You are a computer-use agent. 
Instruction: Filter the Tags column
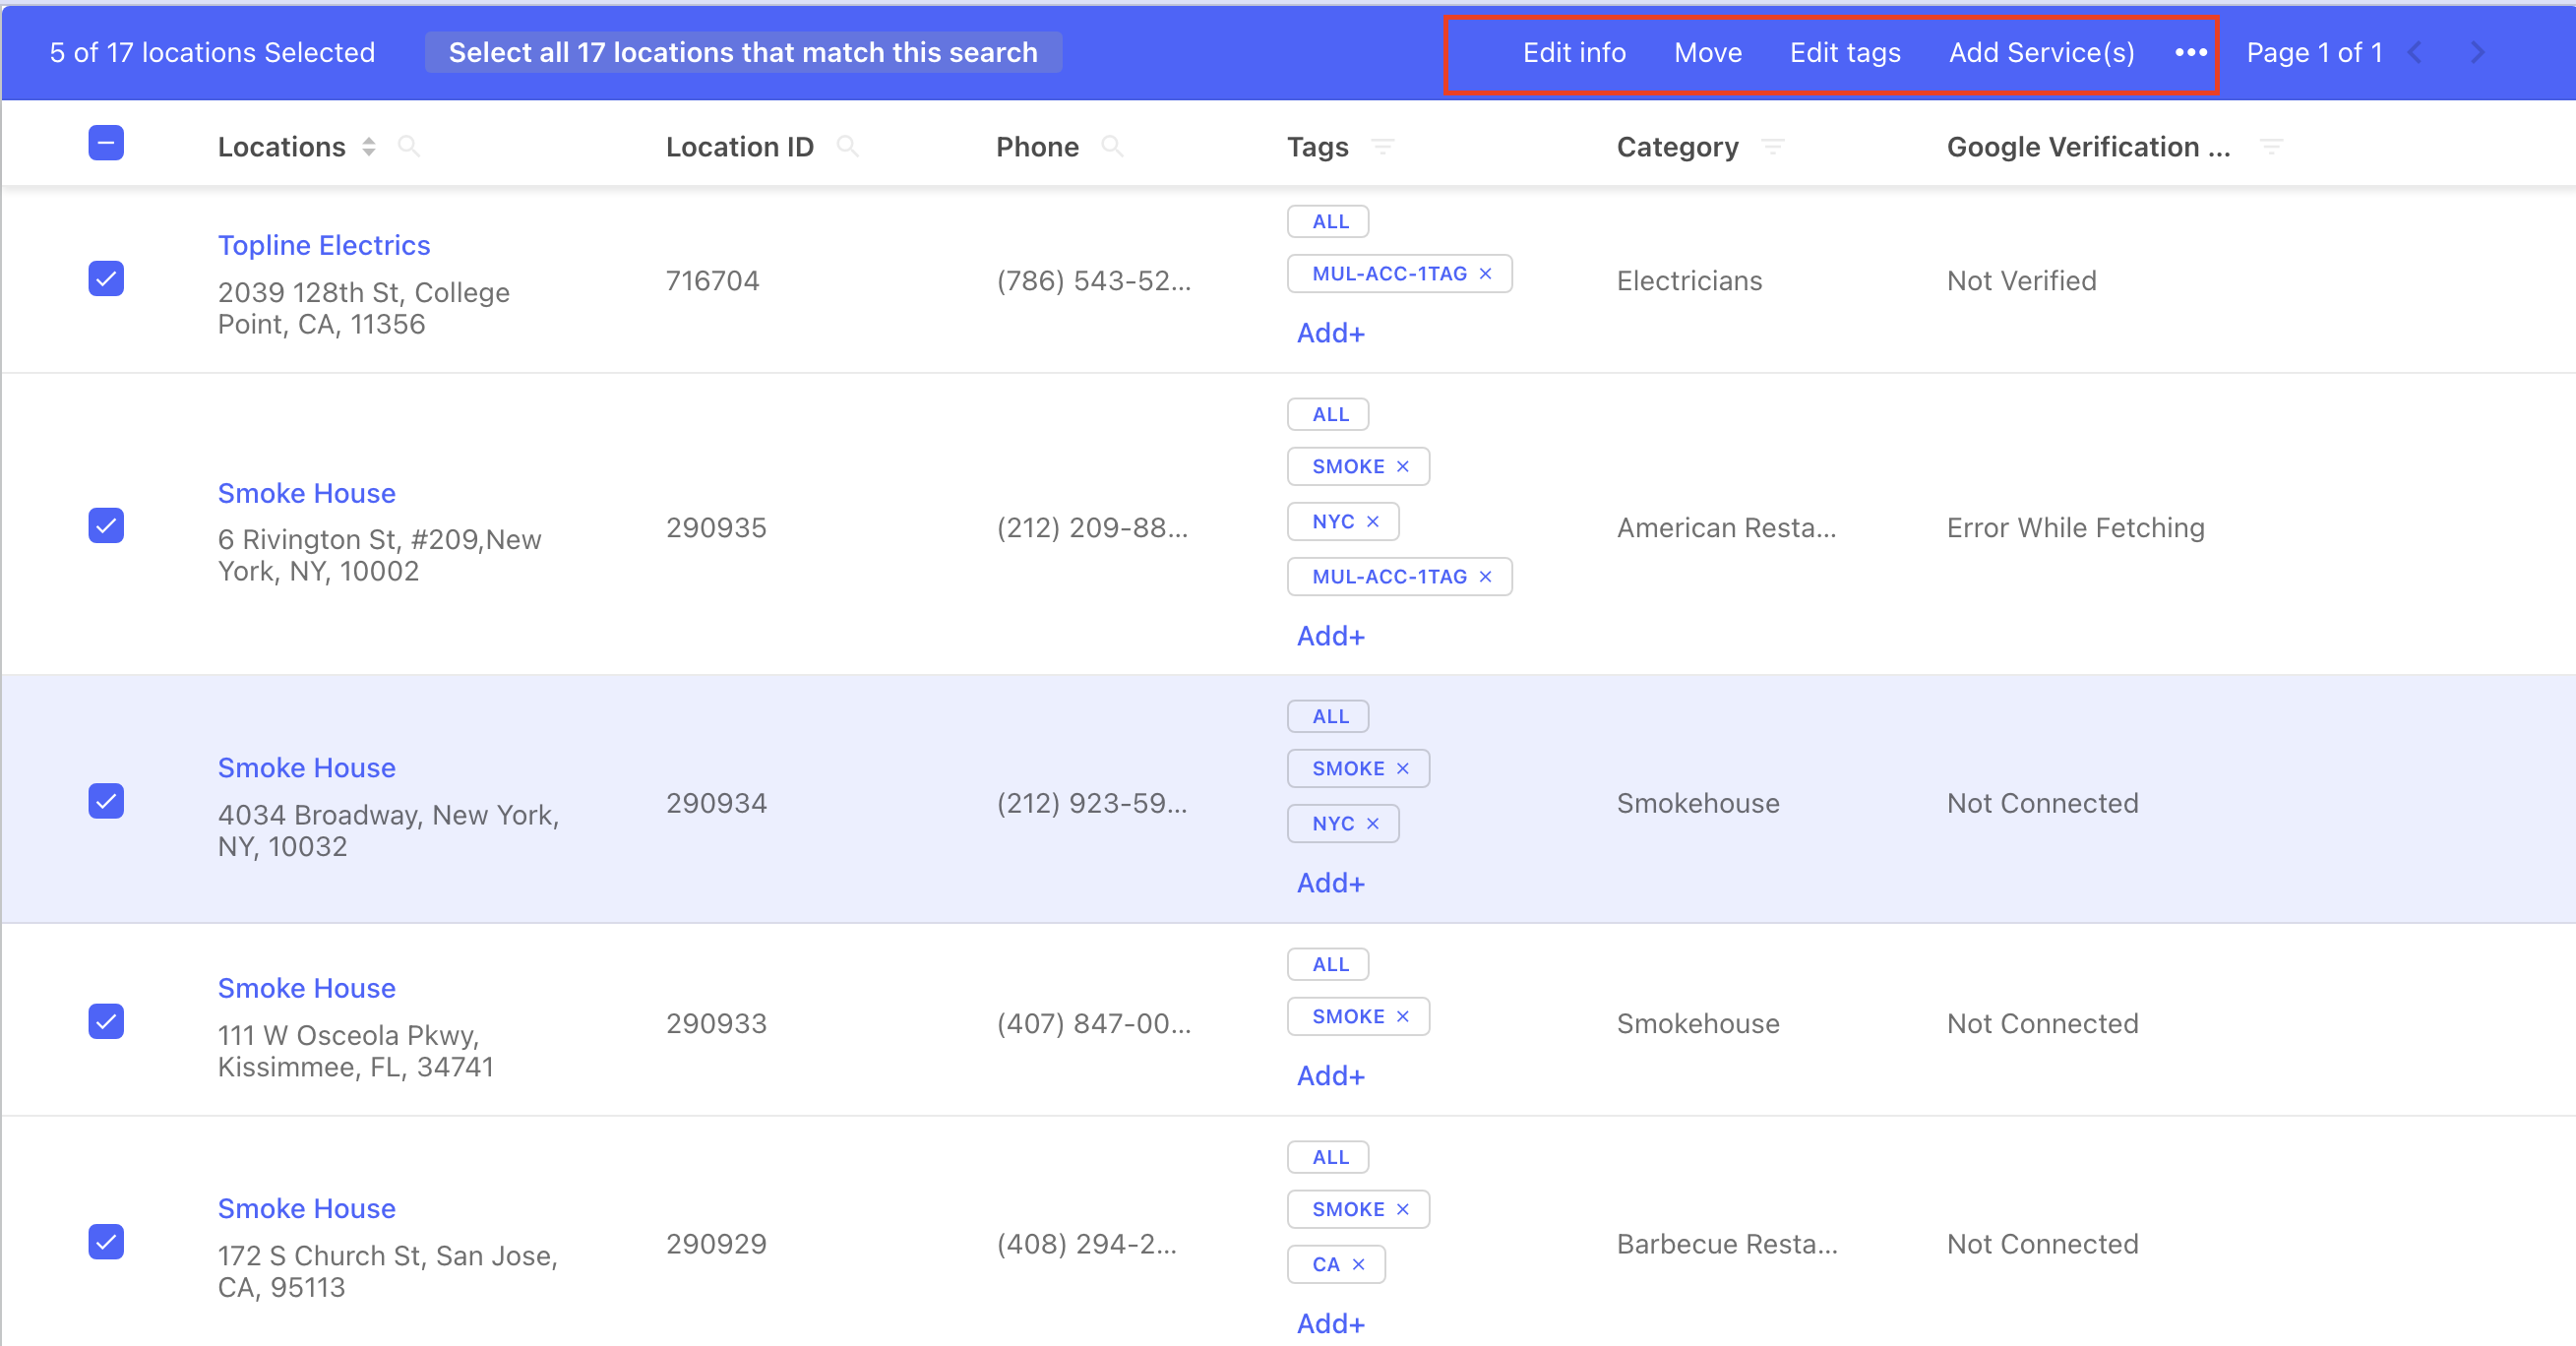point(1383,147)
